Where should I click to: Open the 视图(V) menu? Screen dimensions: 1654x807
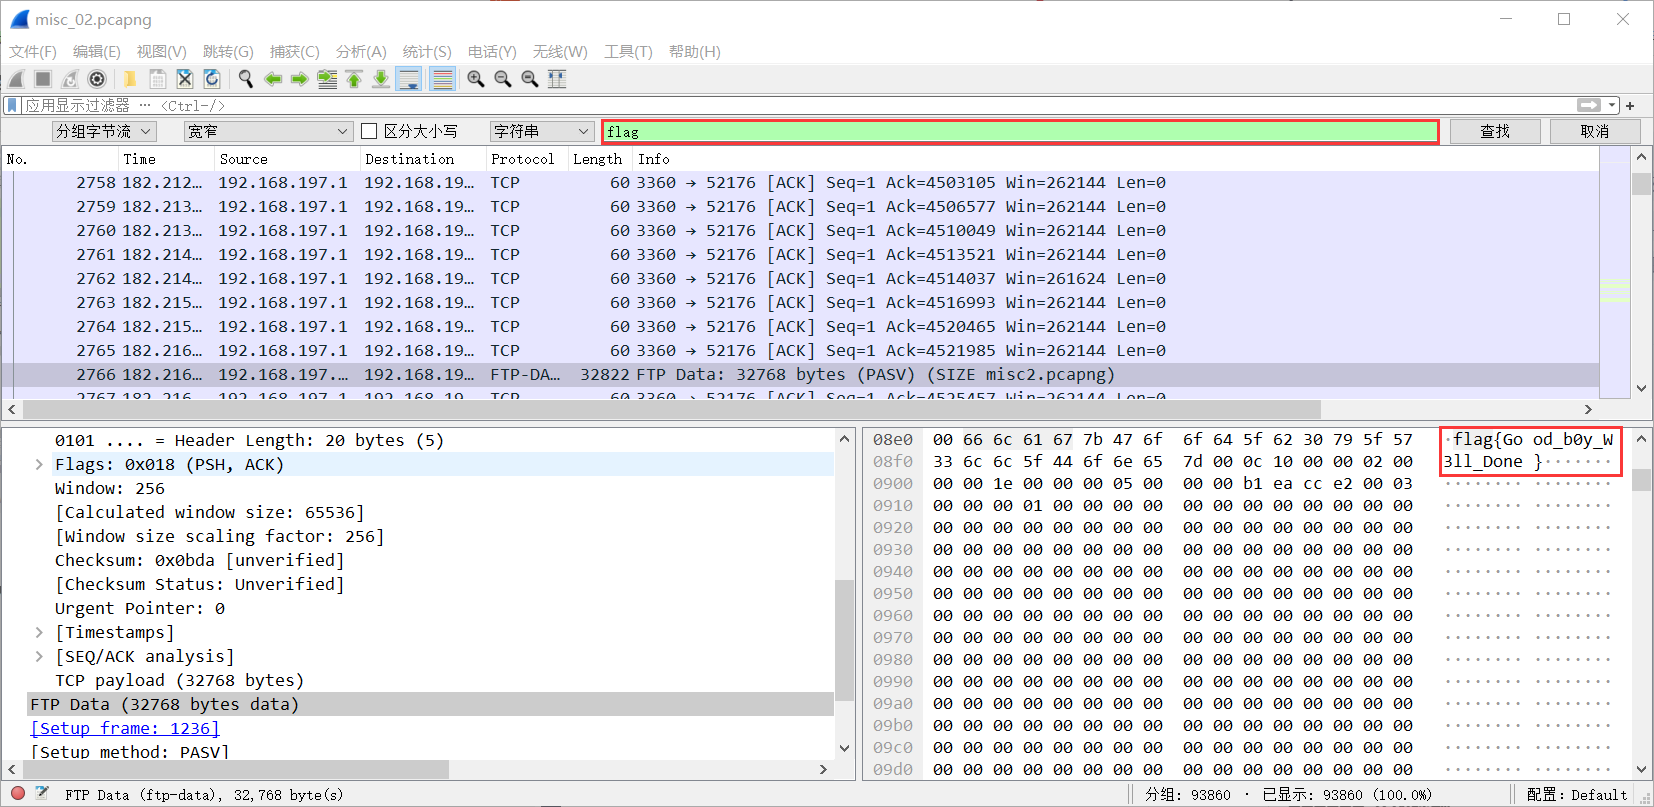162,51
